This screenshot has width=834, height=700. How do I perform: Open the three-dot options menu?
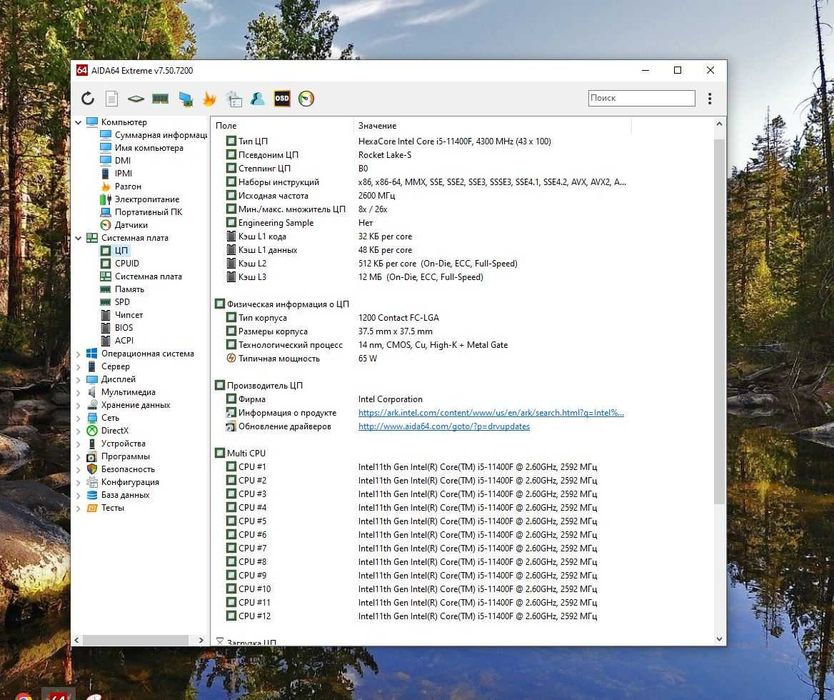coord(710,99)
